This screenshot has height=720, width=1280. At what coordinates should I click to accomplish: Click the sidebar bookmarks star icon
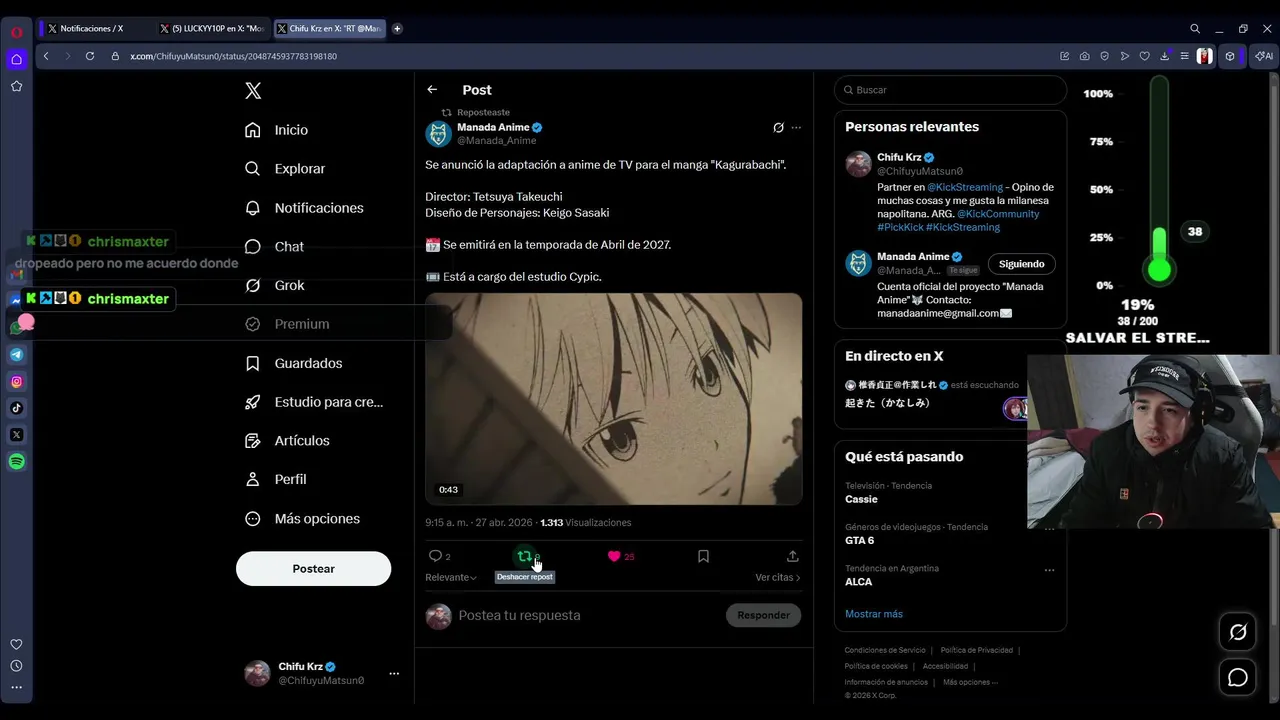[x=17, y=86]
